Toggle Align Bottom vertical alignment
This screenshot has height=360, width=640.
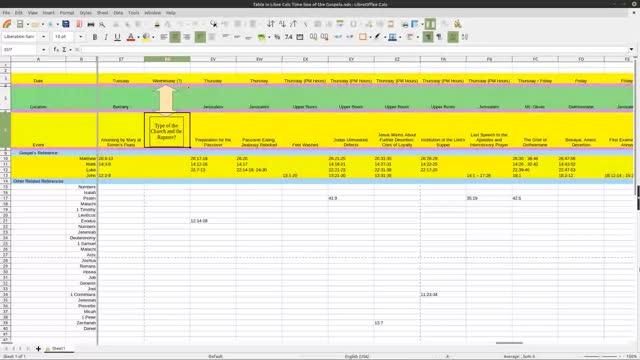(x=248, y=37)
